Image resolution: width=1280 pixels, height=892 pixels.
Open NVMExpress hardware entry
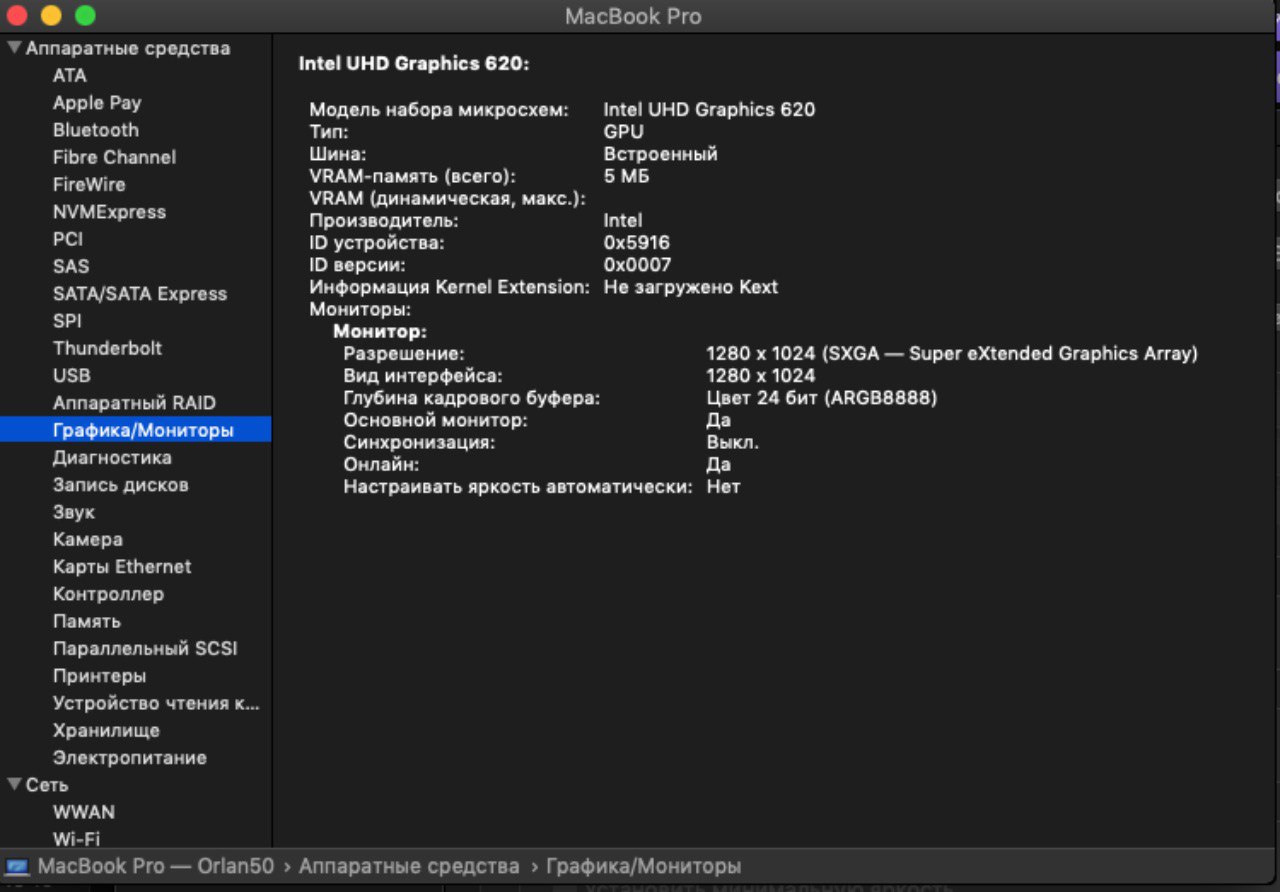(109, 212)
